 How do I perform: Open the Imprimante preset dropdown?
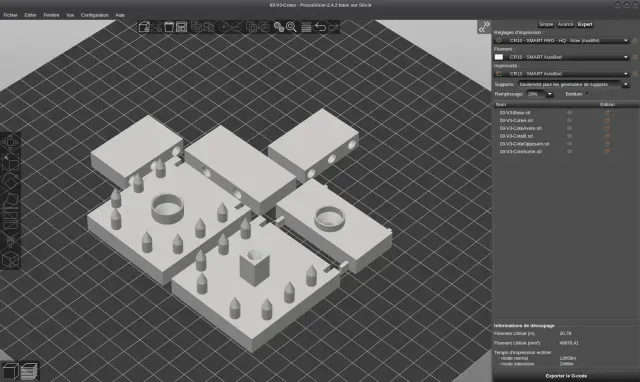click(562, 74)
